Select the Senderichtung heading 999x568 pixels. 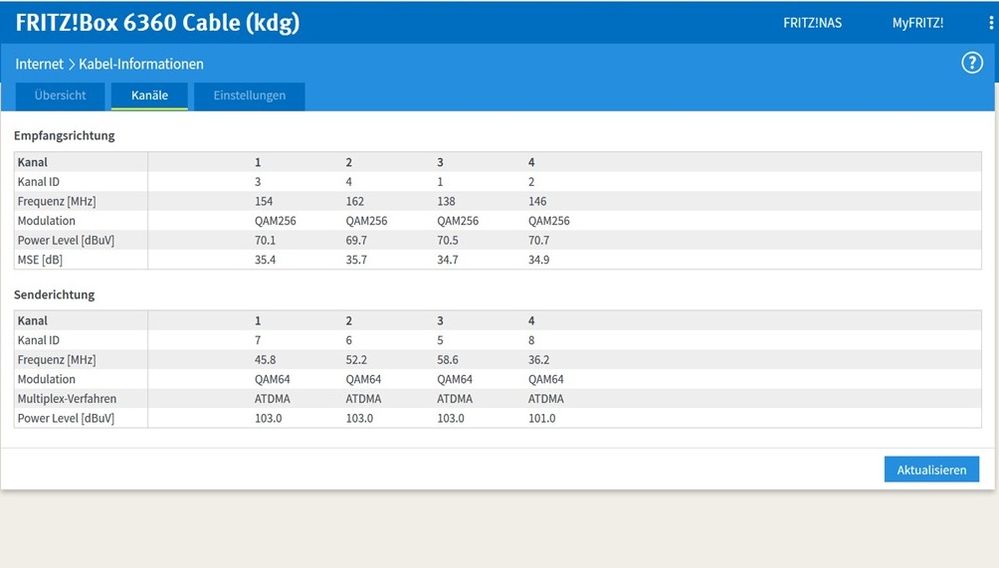pos(54,295)
